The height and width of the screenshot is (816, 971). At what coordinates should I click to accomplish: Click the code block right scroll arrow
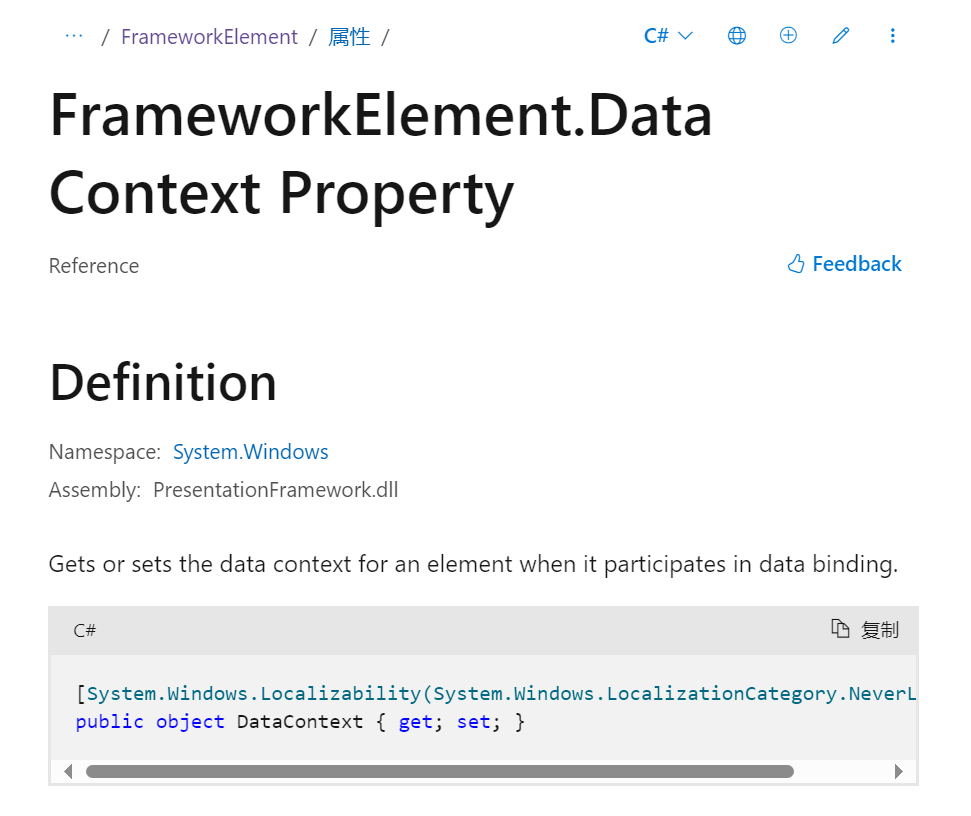tap(899, 771)
